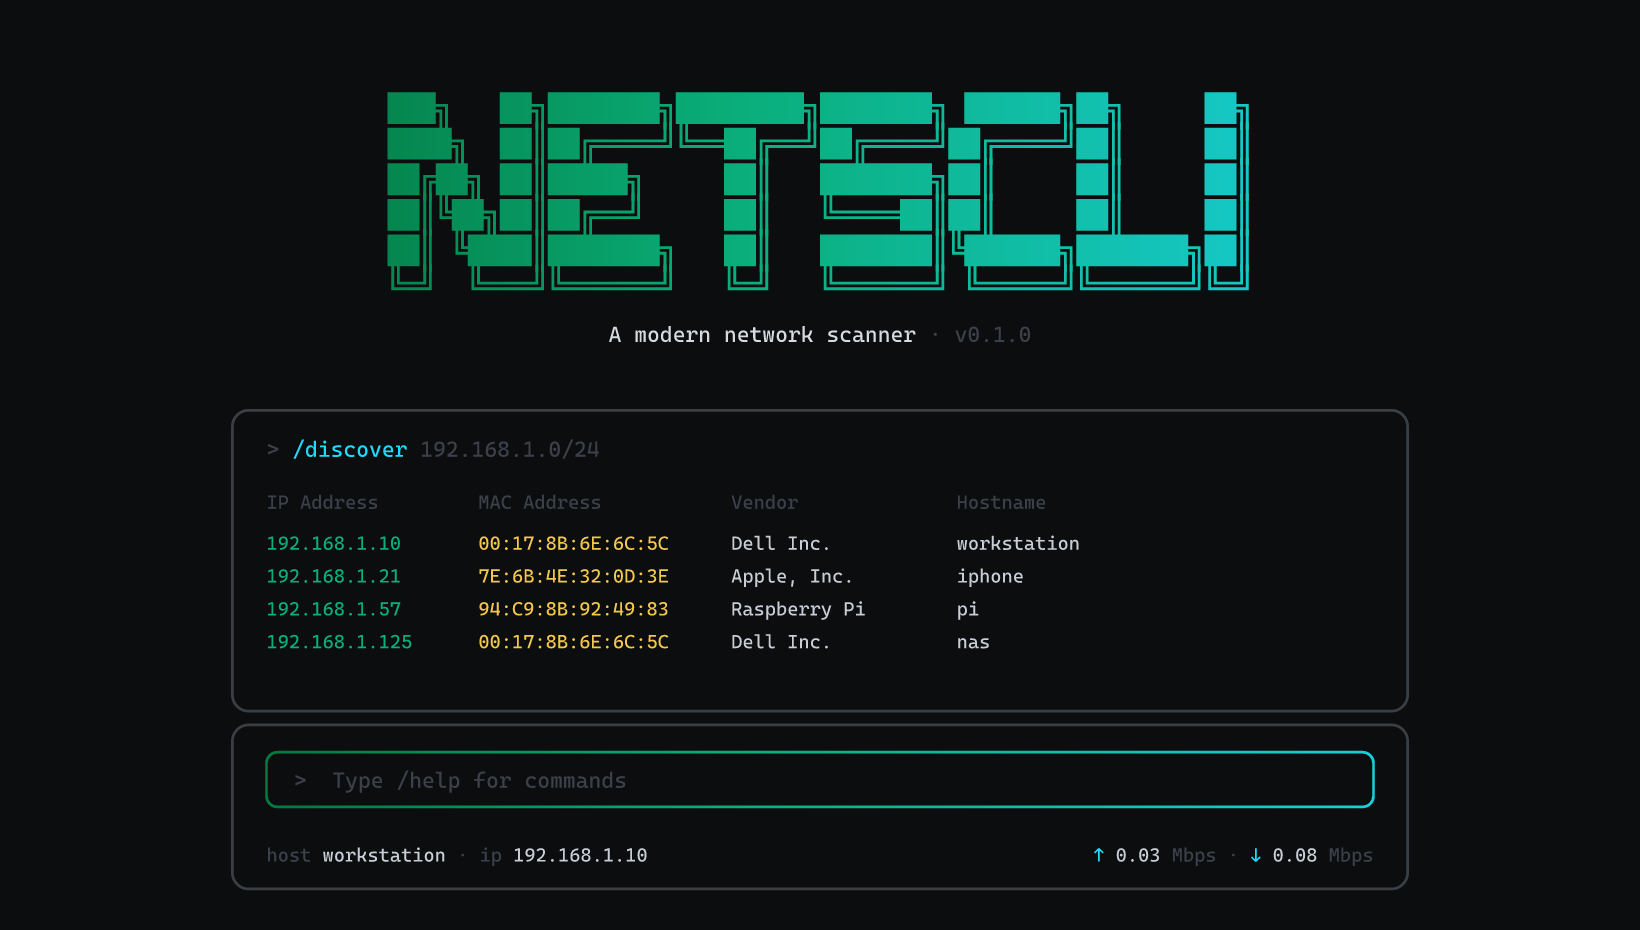Image resolution: width=1640 pixels, height=930 pixels.
Task: Click the upload arrow icon beside 0.03 Mbps
Action: click(1098, 855)
